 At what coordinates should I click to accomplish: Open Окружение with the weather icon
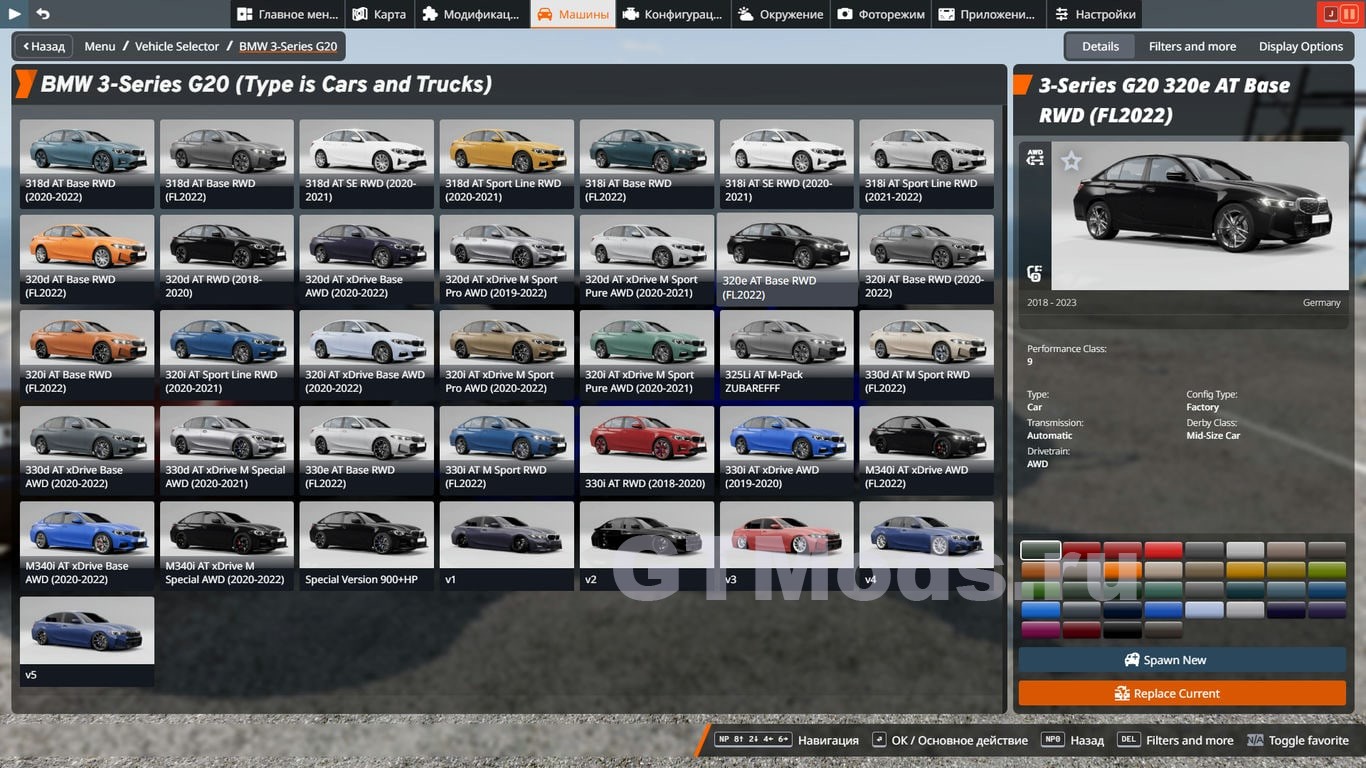pyautogui.click(x=780, y=14)
